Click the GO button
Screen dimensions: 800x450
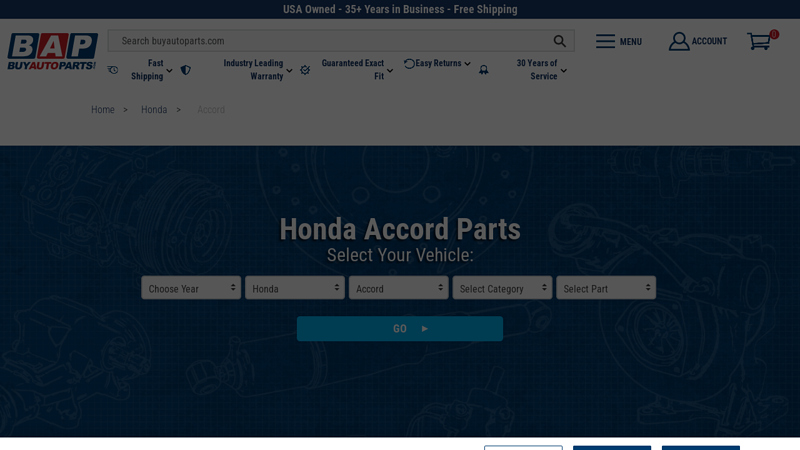(400, 329)
